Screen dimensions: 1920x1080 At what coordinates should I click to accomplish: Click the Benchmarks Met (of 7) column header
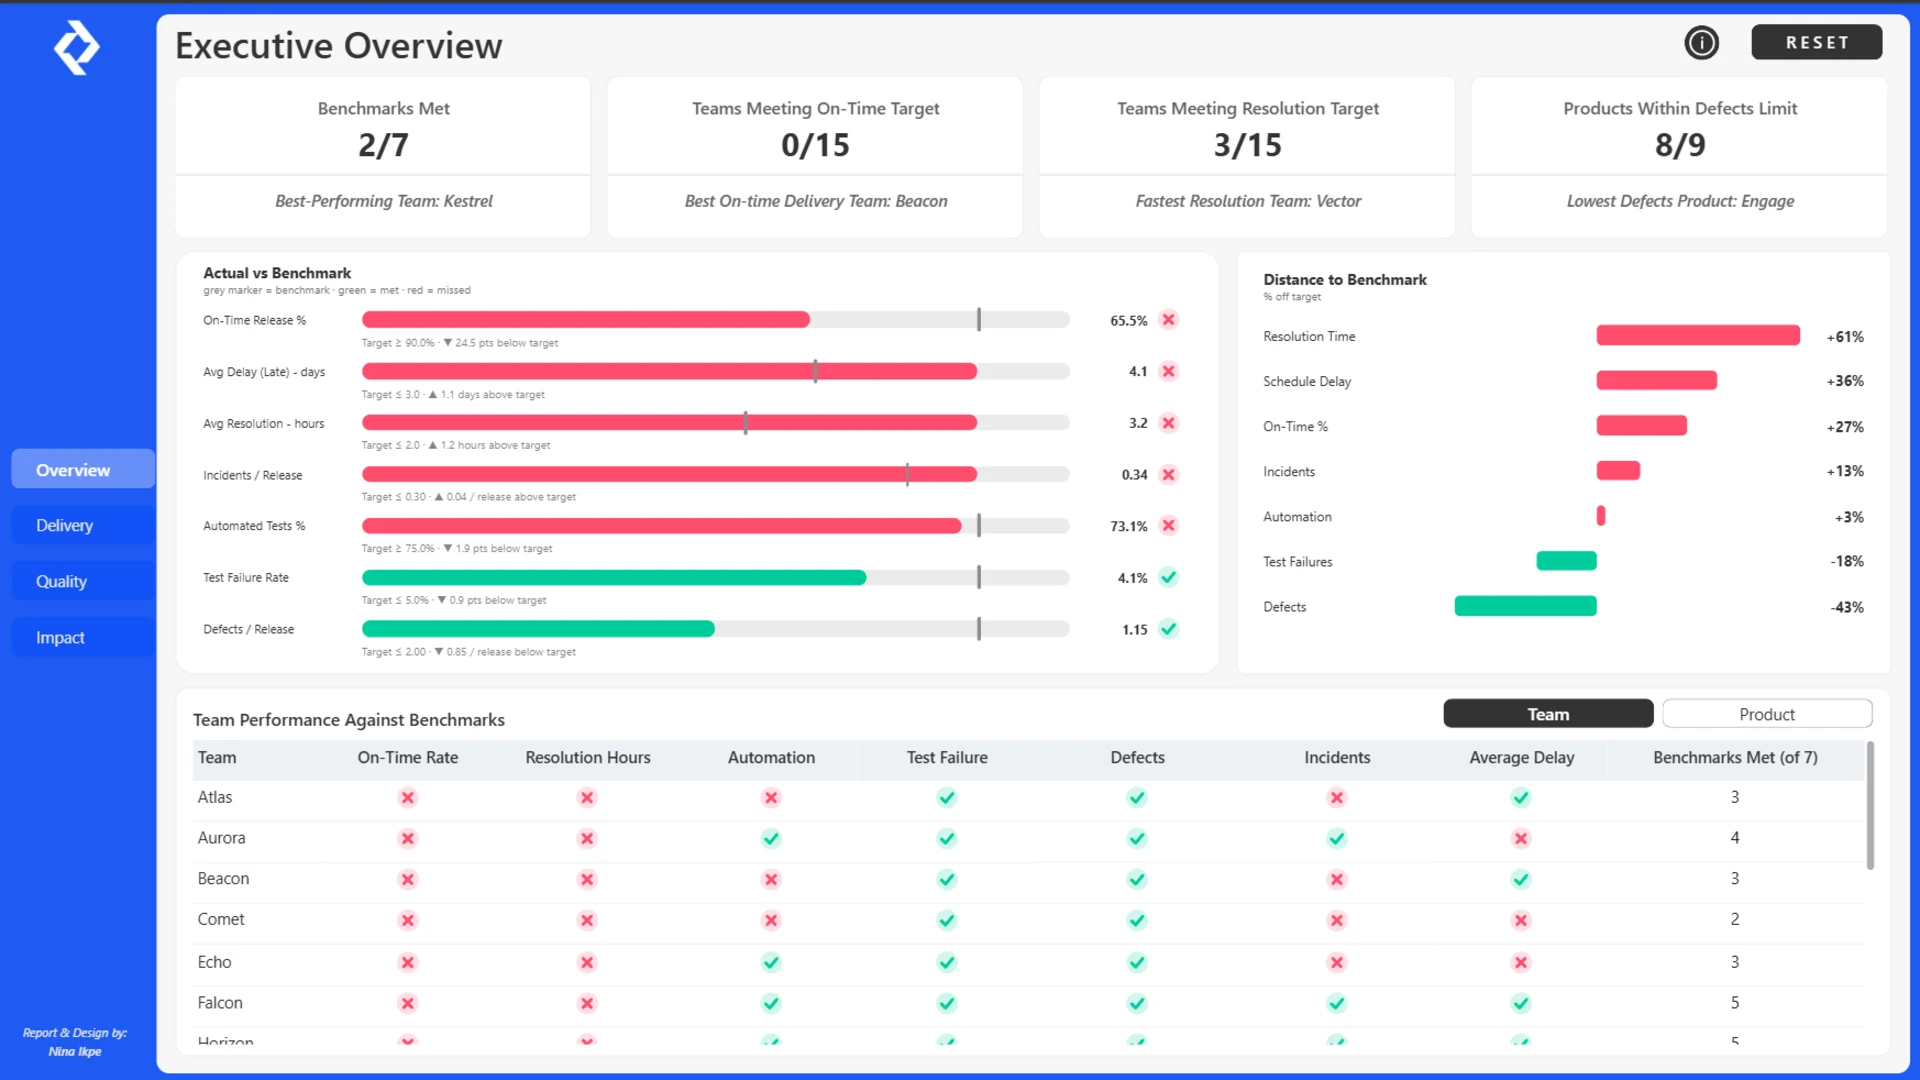(x=1735, y=758)
